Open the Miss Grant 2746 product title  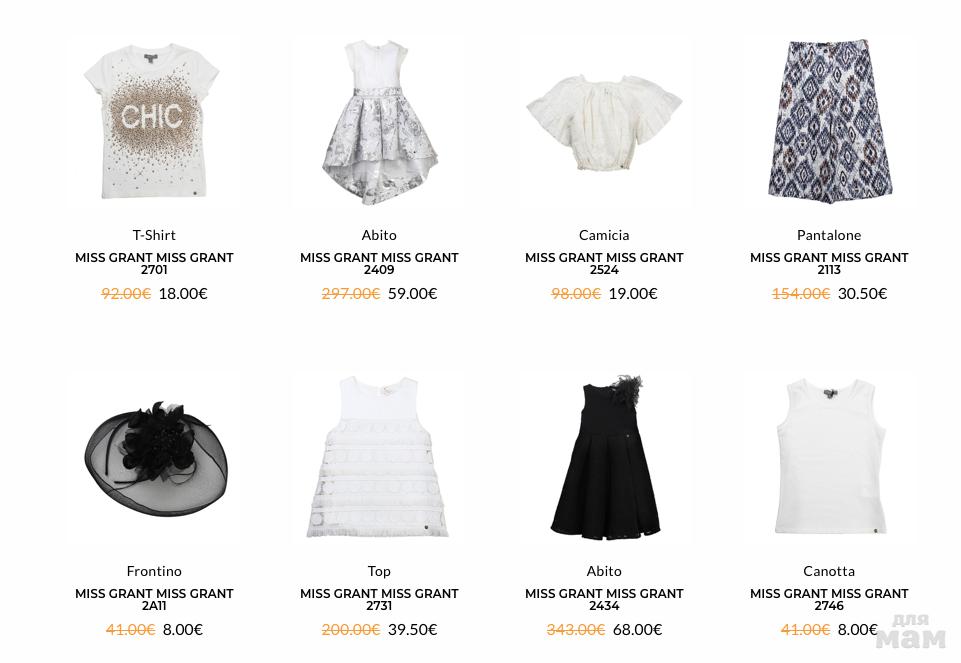pyautogui.click(x=829, y=599)
